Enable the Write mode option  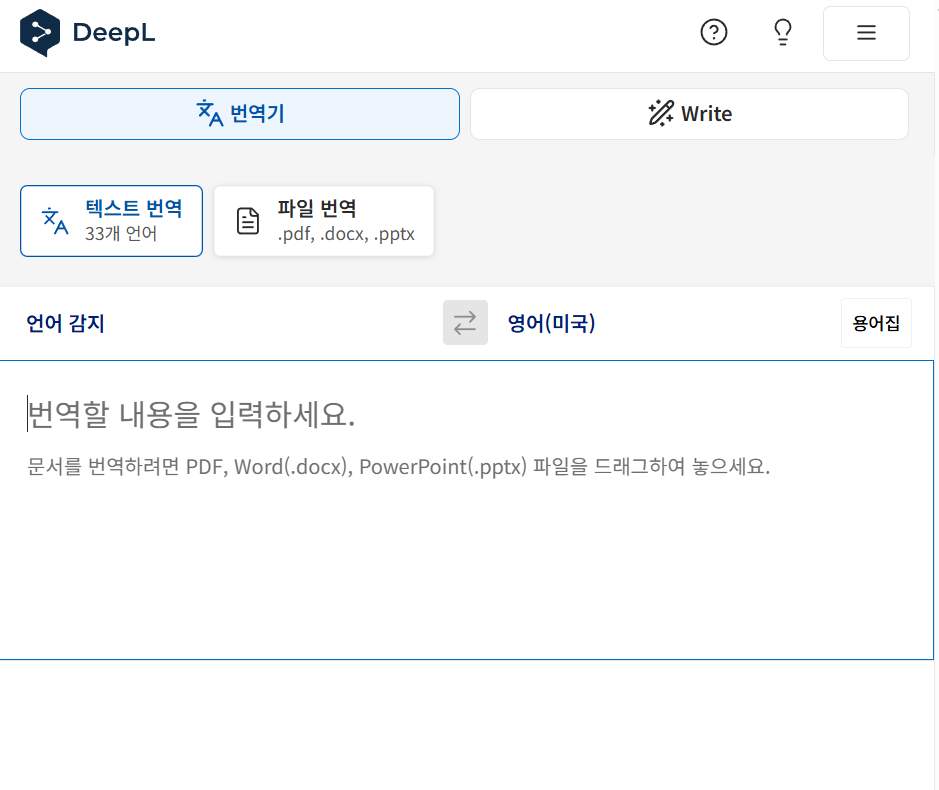tap(689, 113)
